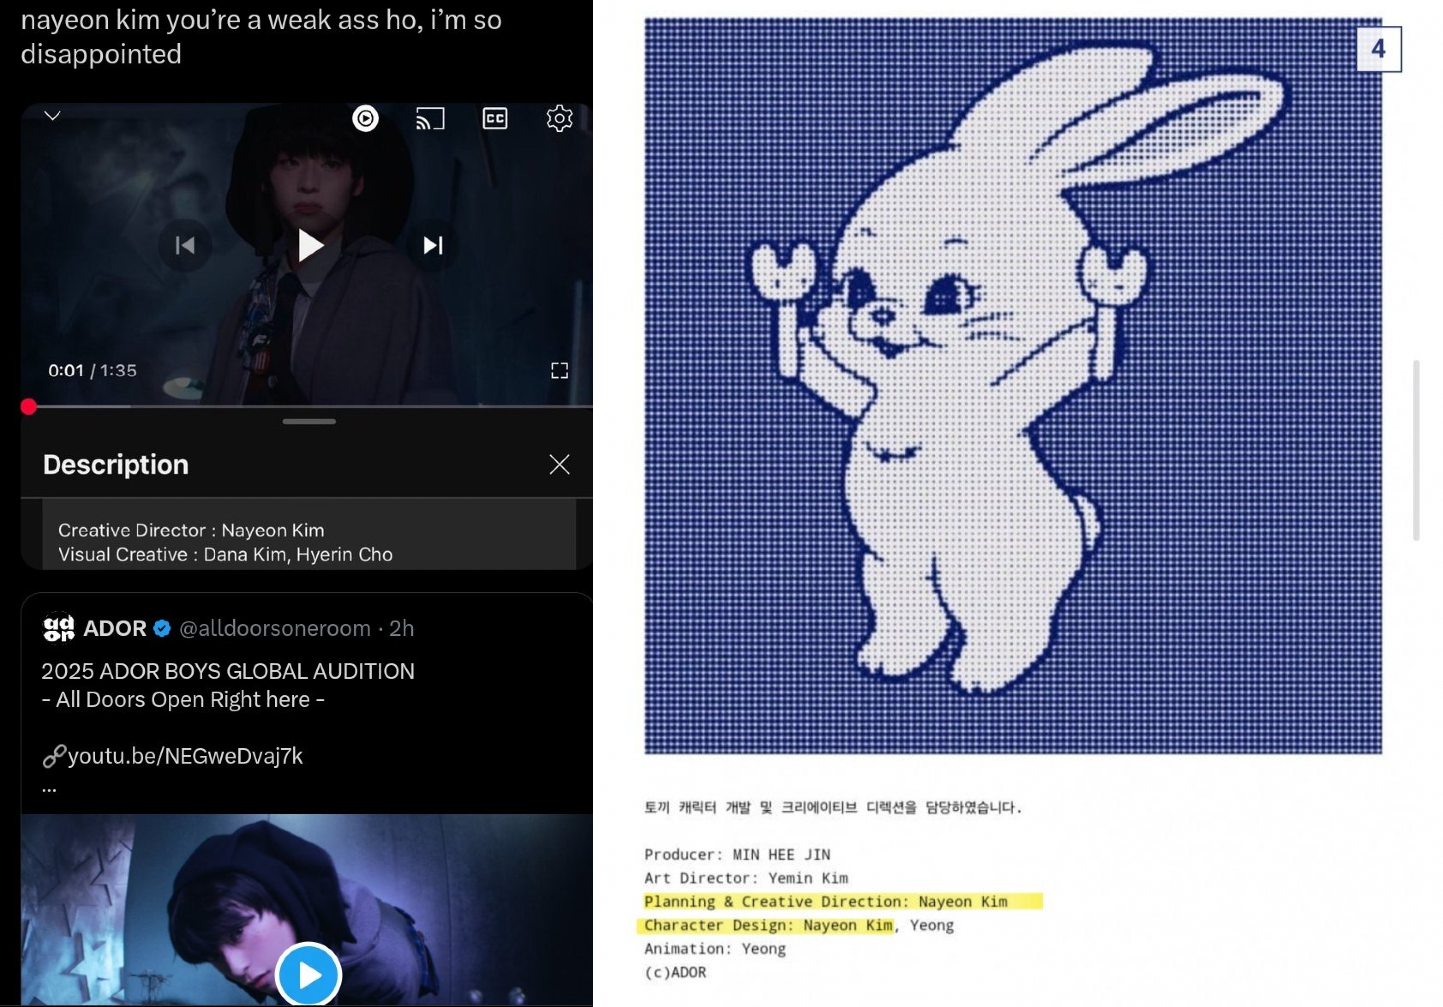Expand tweet text ellipsis

click(x=49, y=790)
